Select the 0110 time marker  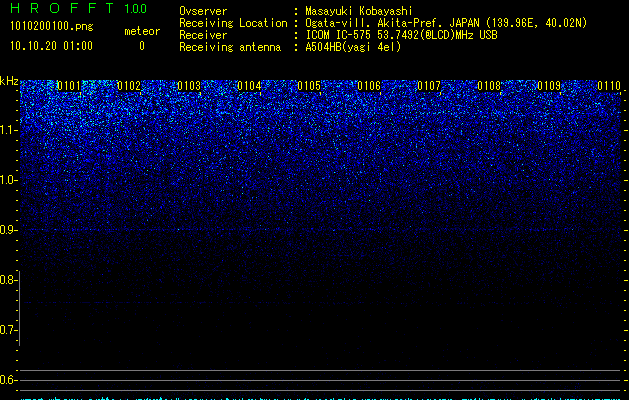point(609,86)
